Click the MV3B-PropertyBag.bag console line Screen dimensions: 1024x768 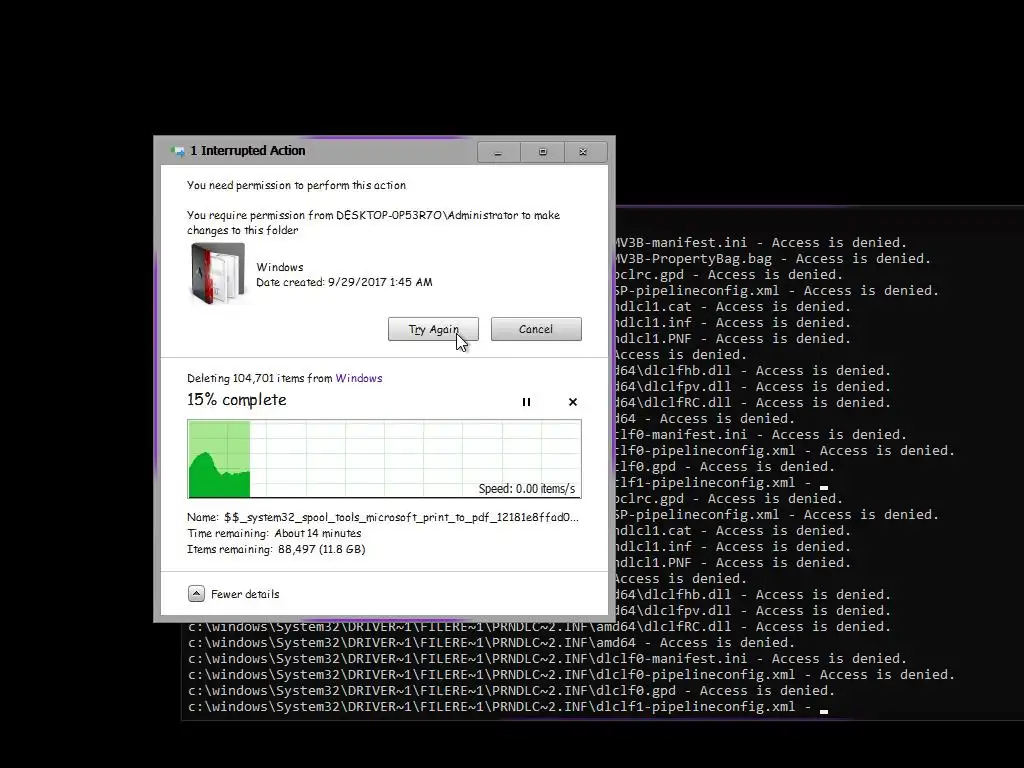coord(773,259)
